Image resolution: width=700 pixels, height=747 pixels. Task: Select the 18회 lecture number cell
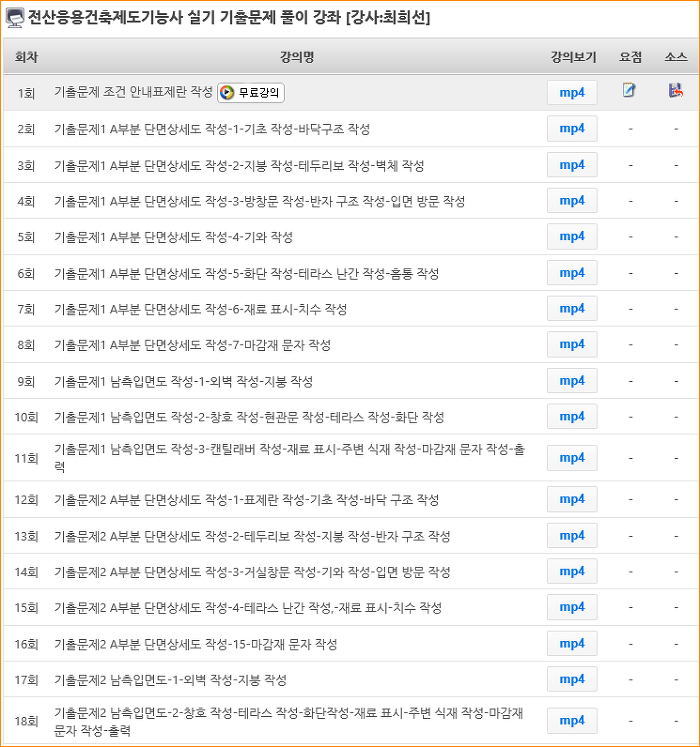tap(26, 721)
